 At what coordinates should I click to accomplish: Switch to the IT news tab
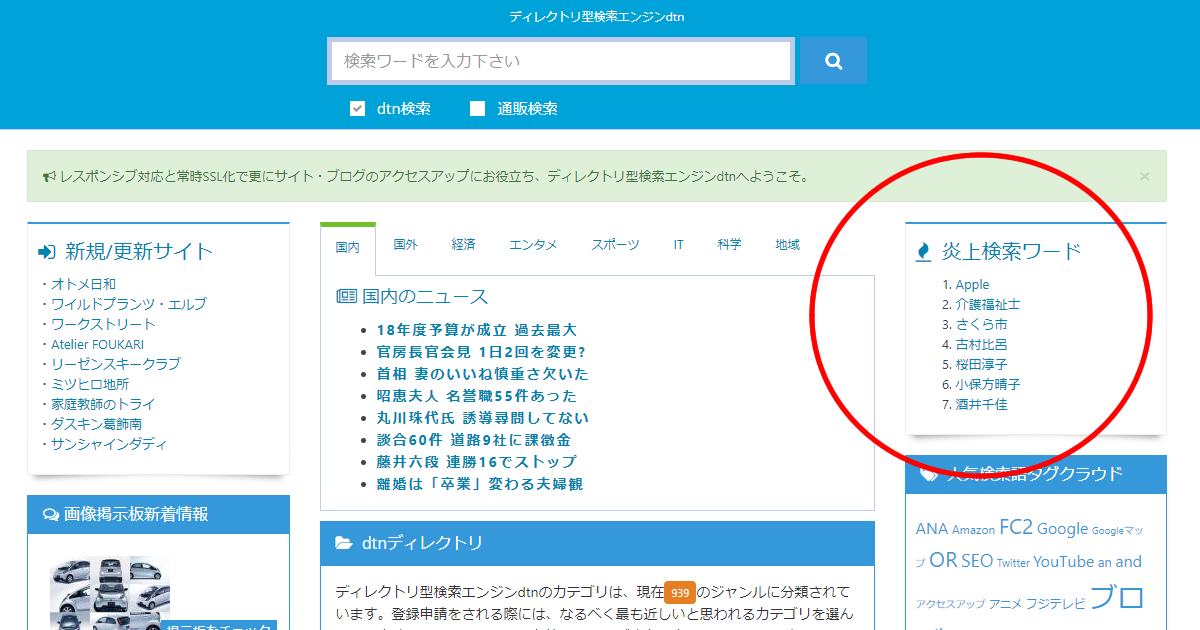tap(678, 245)
